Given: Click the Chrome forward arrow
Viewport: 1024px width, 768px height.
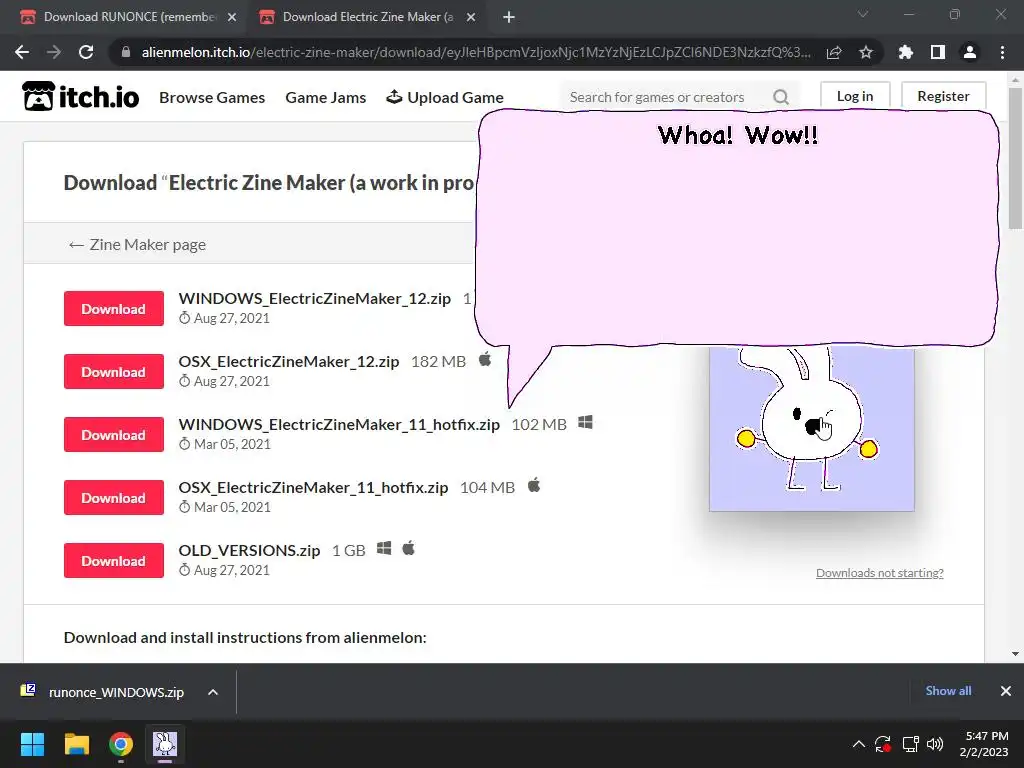Looking at the screenshot, I should 54,52.
